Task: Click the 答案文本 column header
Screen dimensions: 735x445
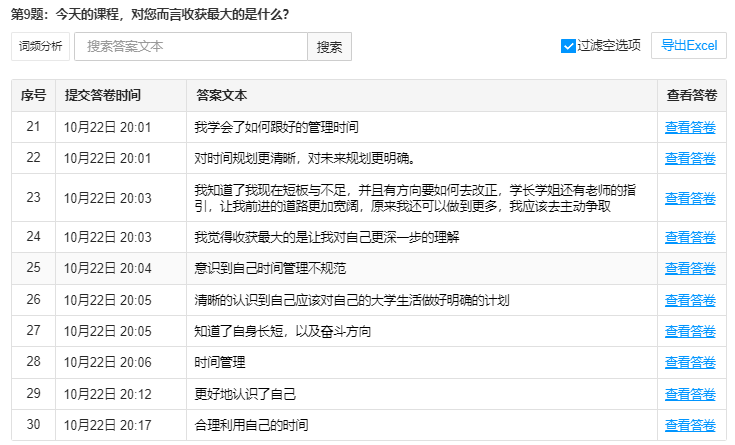Action: point(221,96)
